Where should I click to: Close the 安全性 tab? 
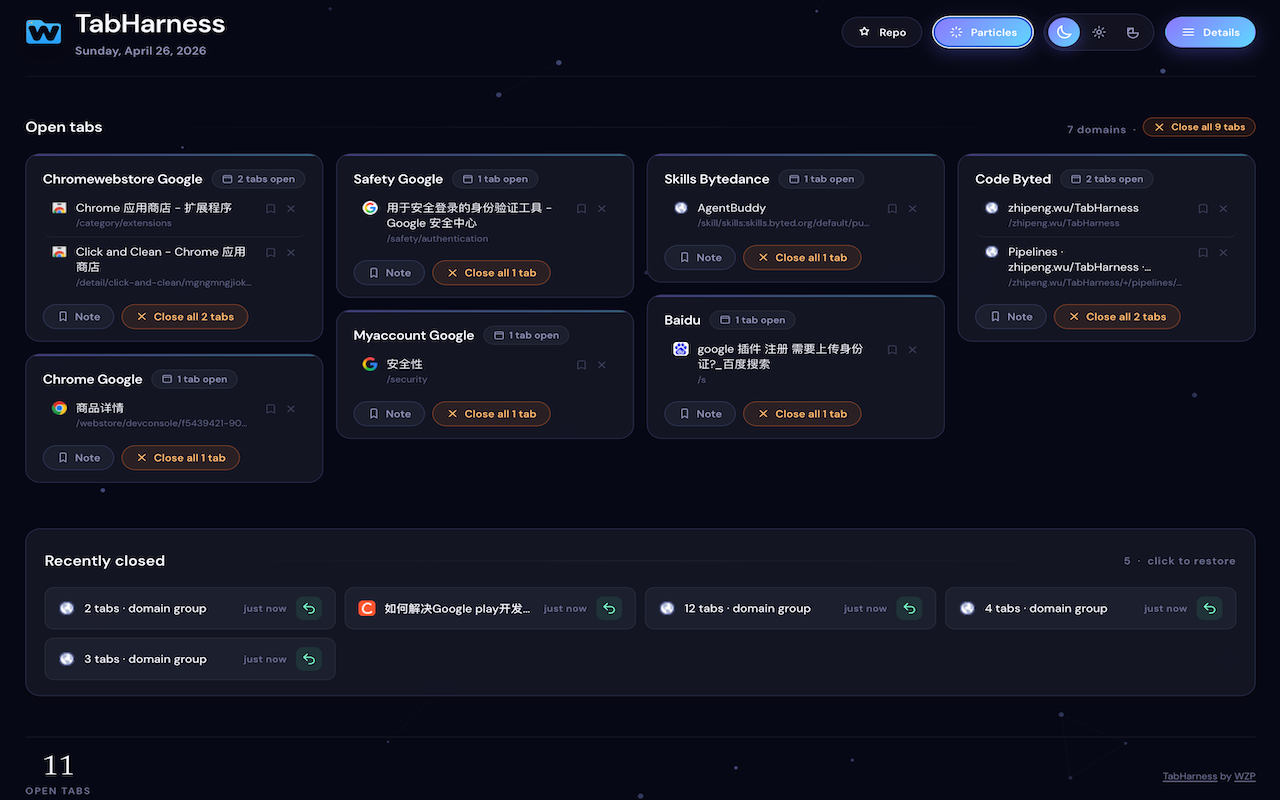(x=602, y=365)
